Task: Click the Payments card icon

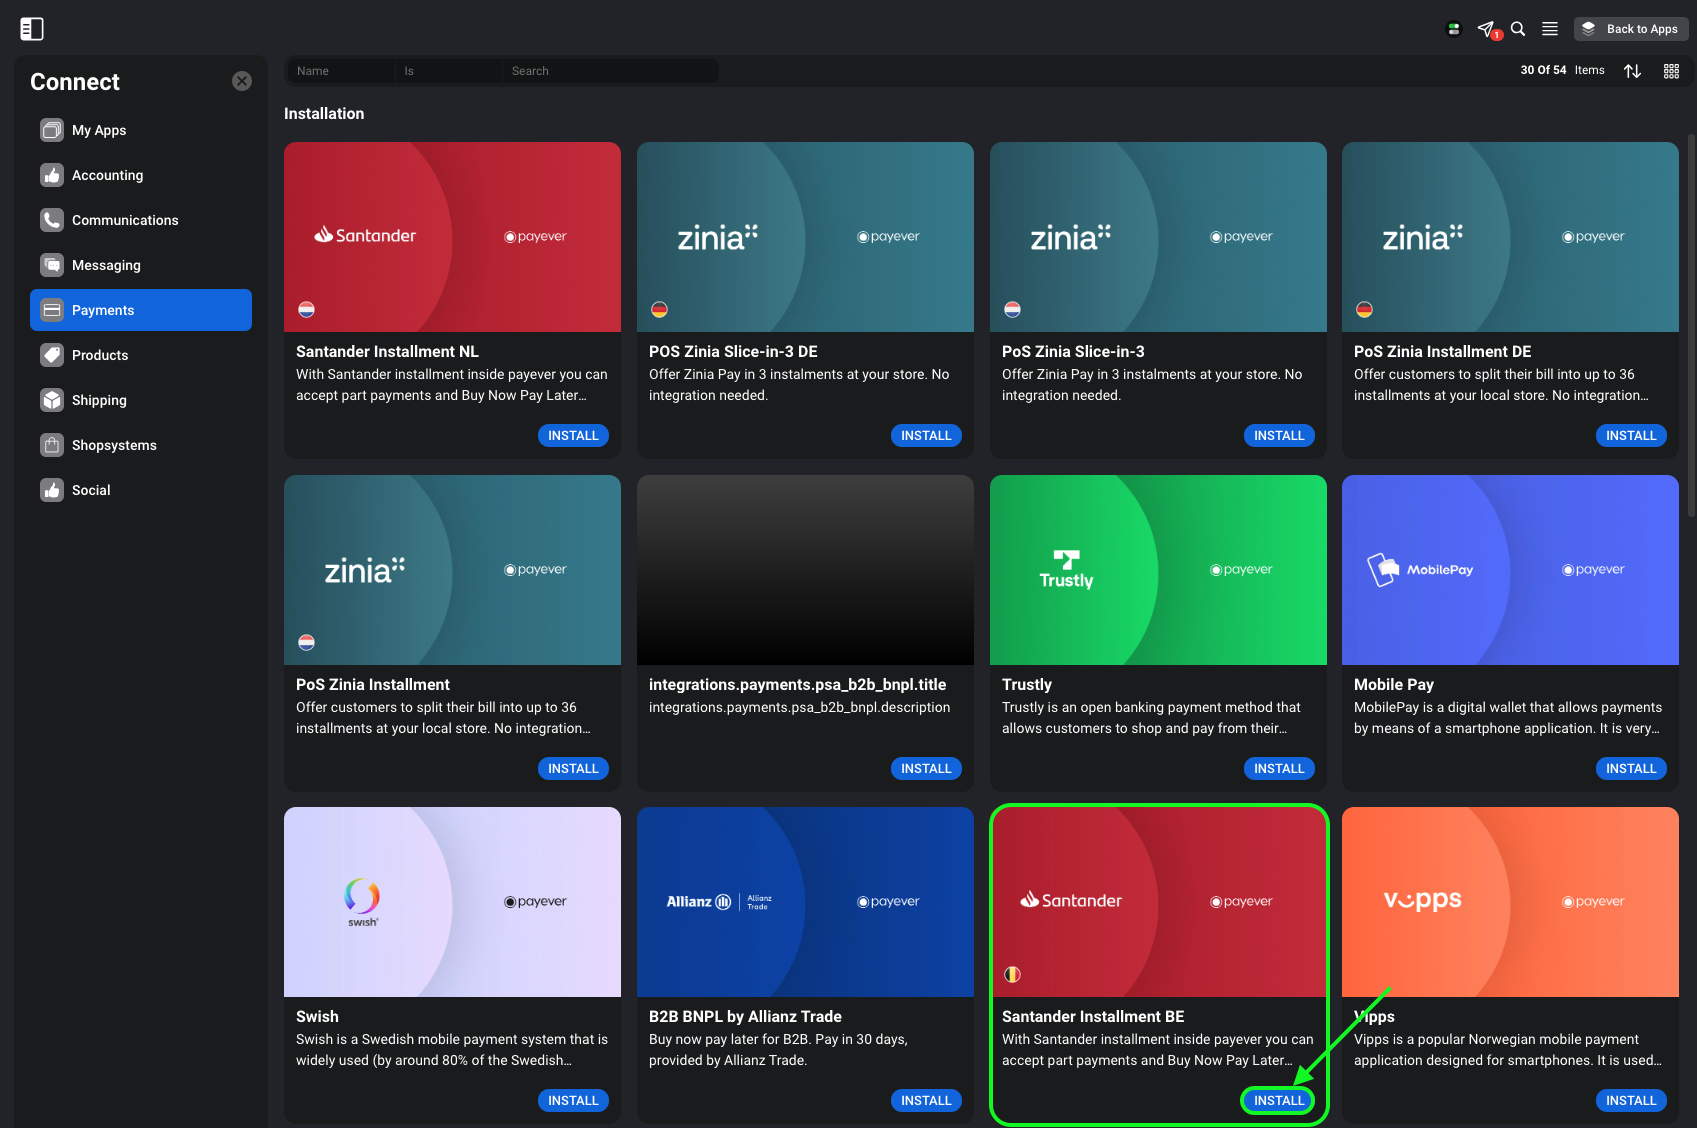Action: pos(52,310)
